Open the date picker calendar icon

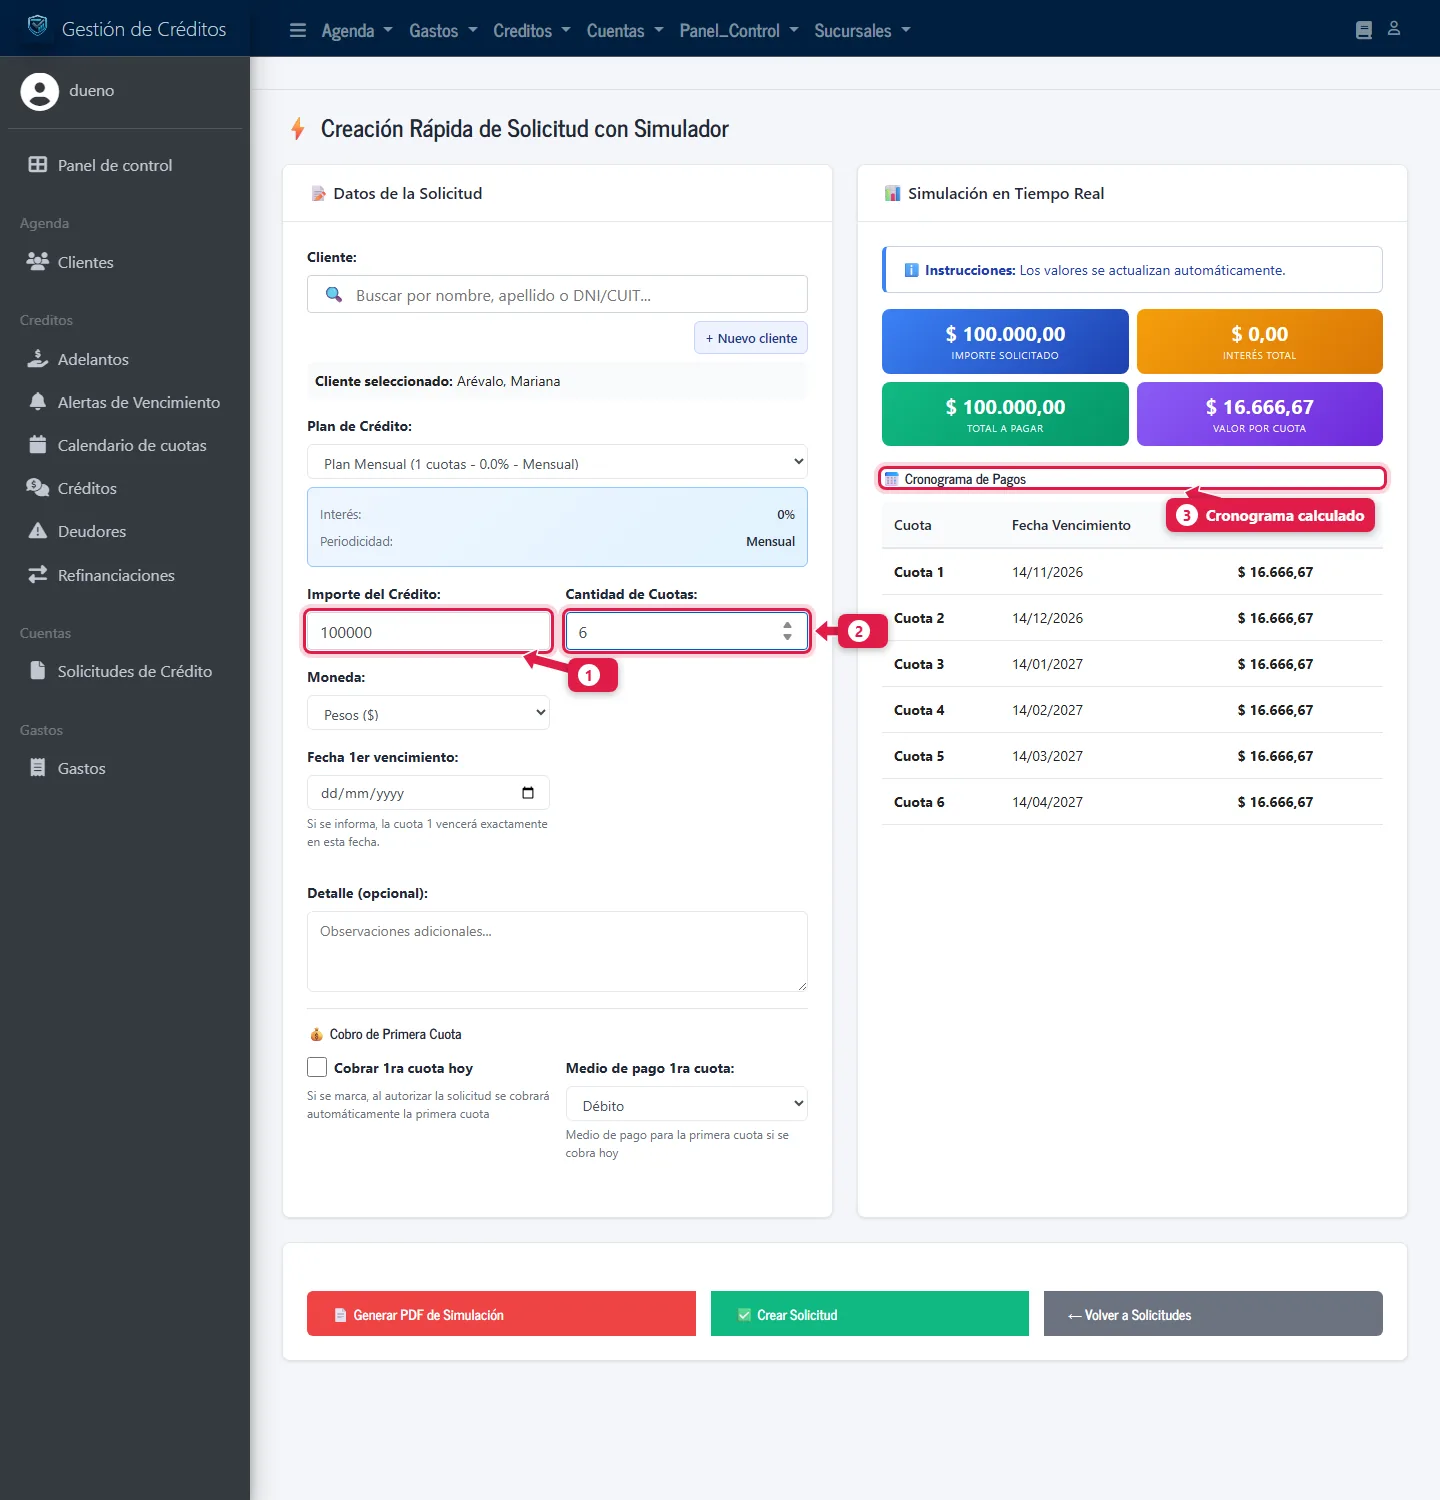coord(528,793)
